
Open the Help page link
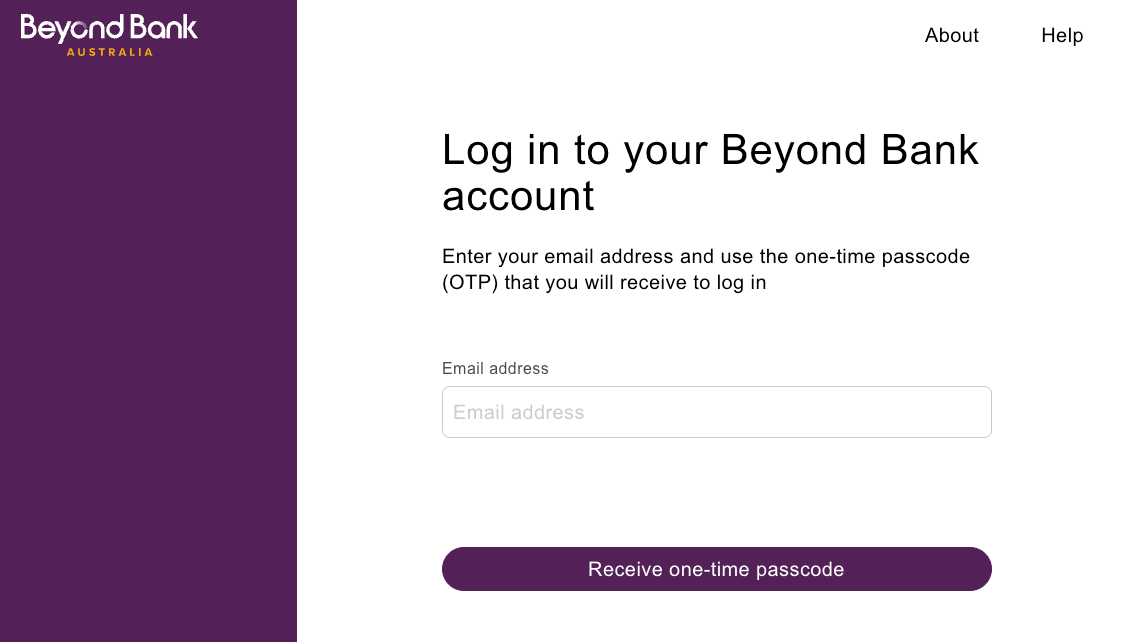coord(1062,35)
